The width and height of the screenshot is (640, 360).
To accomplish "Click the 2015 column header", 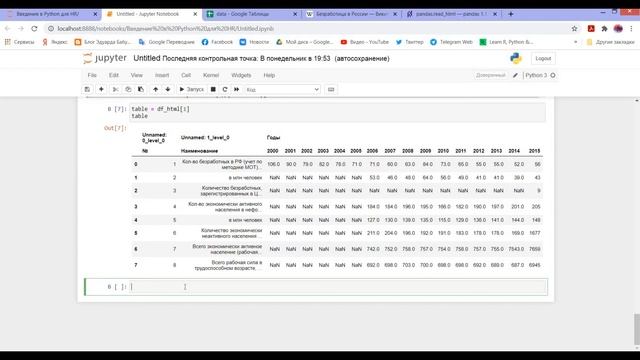I will pos(534,151).
